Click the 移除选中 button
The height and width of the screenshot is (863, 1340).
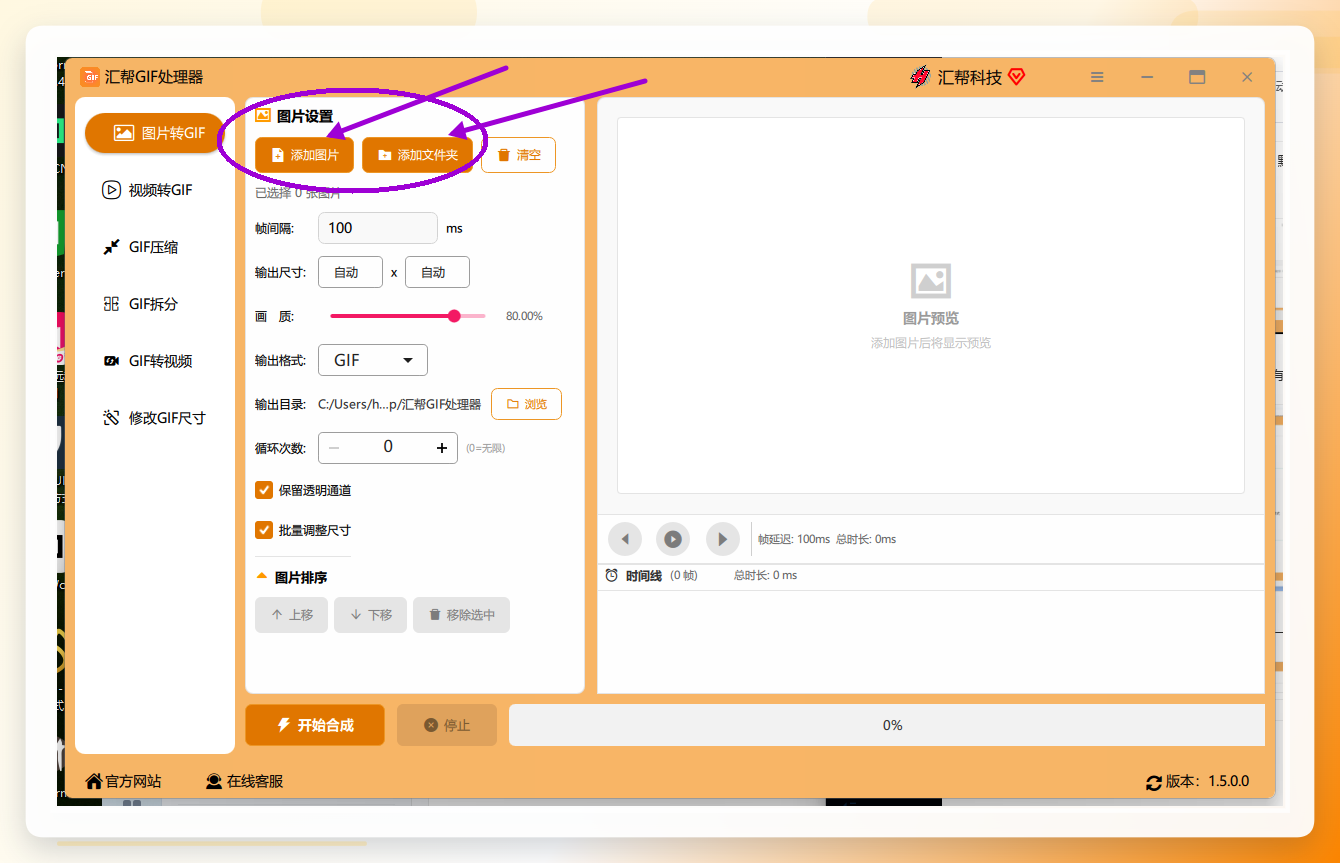[x=461, y=615]
